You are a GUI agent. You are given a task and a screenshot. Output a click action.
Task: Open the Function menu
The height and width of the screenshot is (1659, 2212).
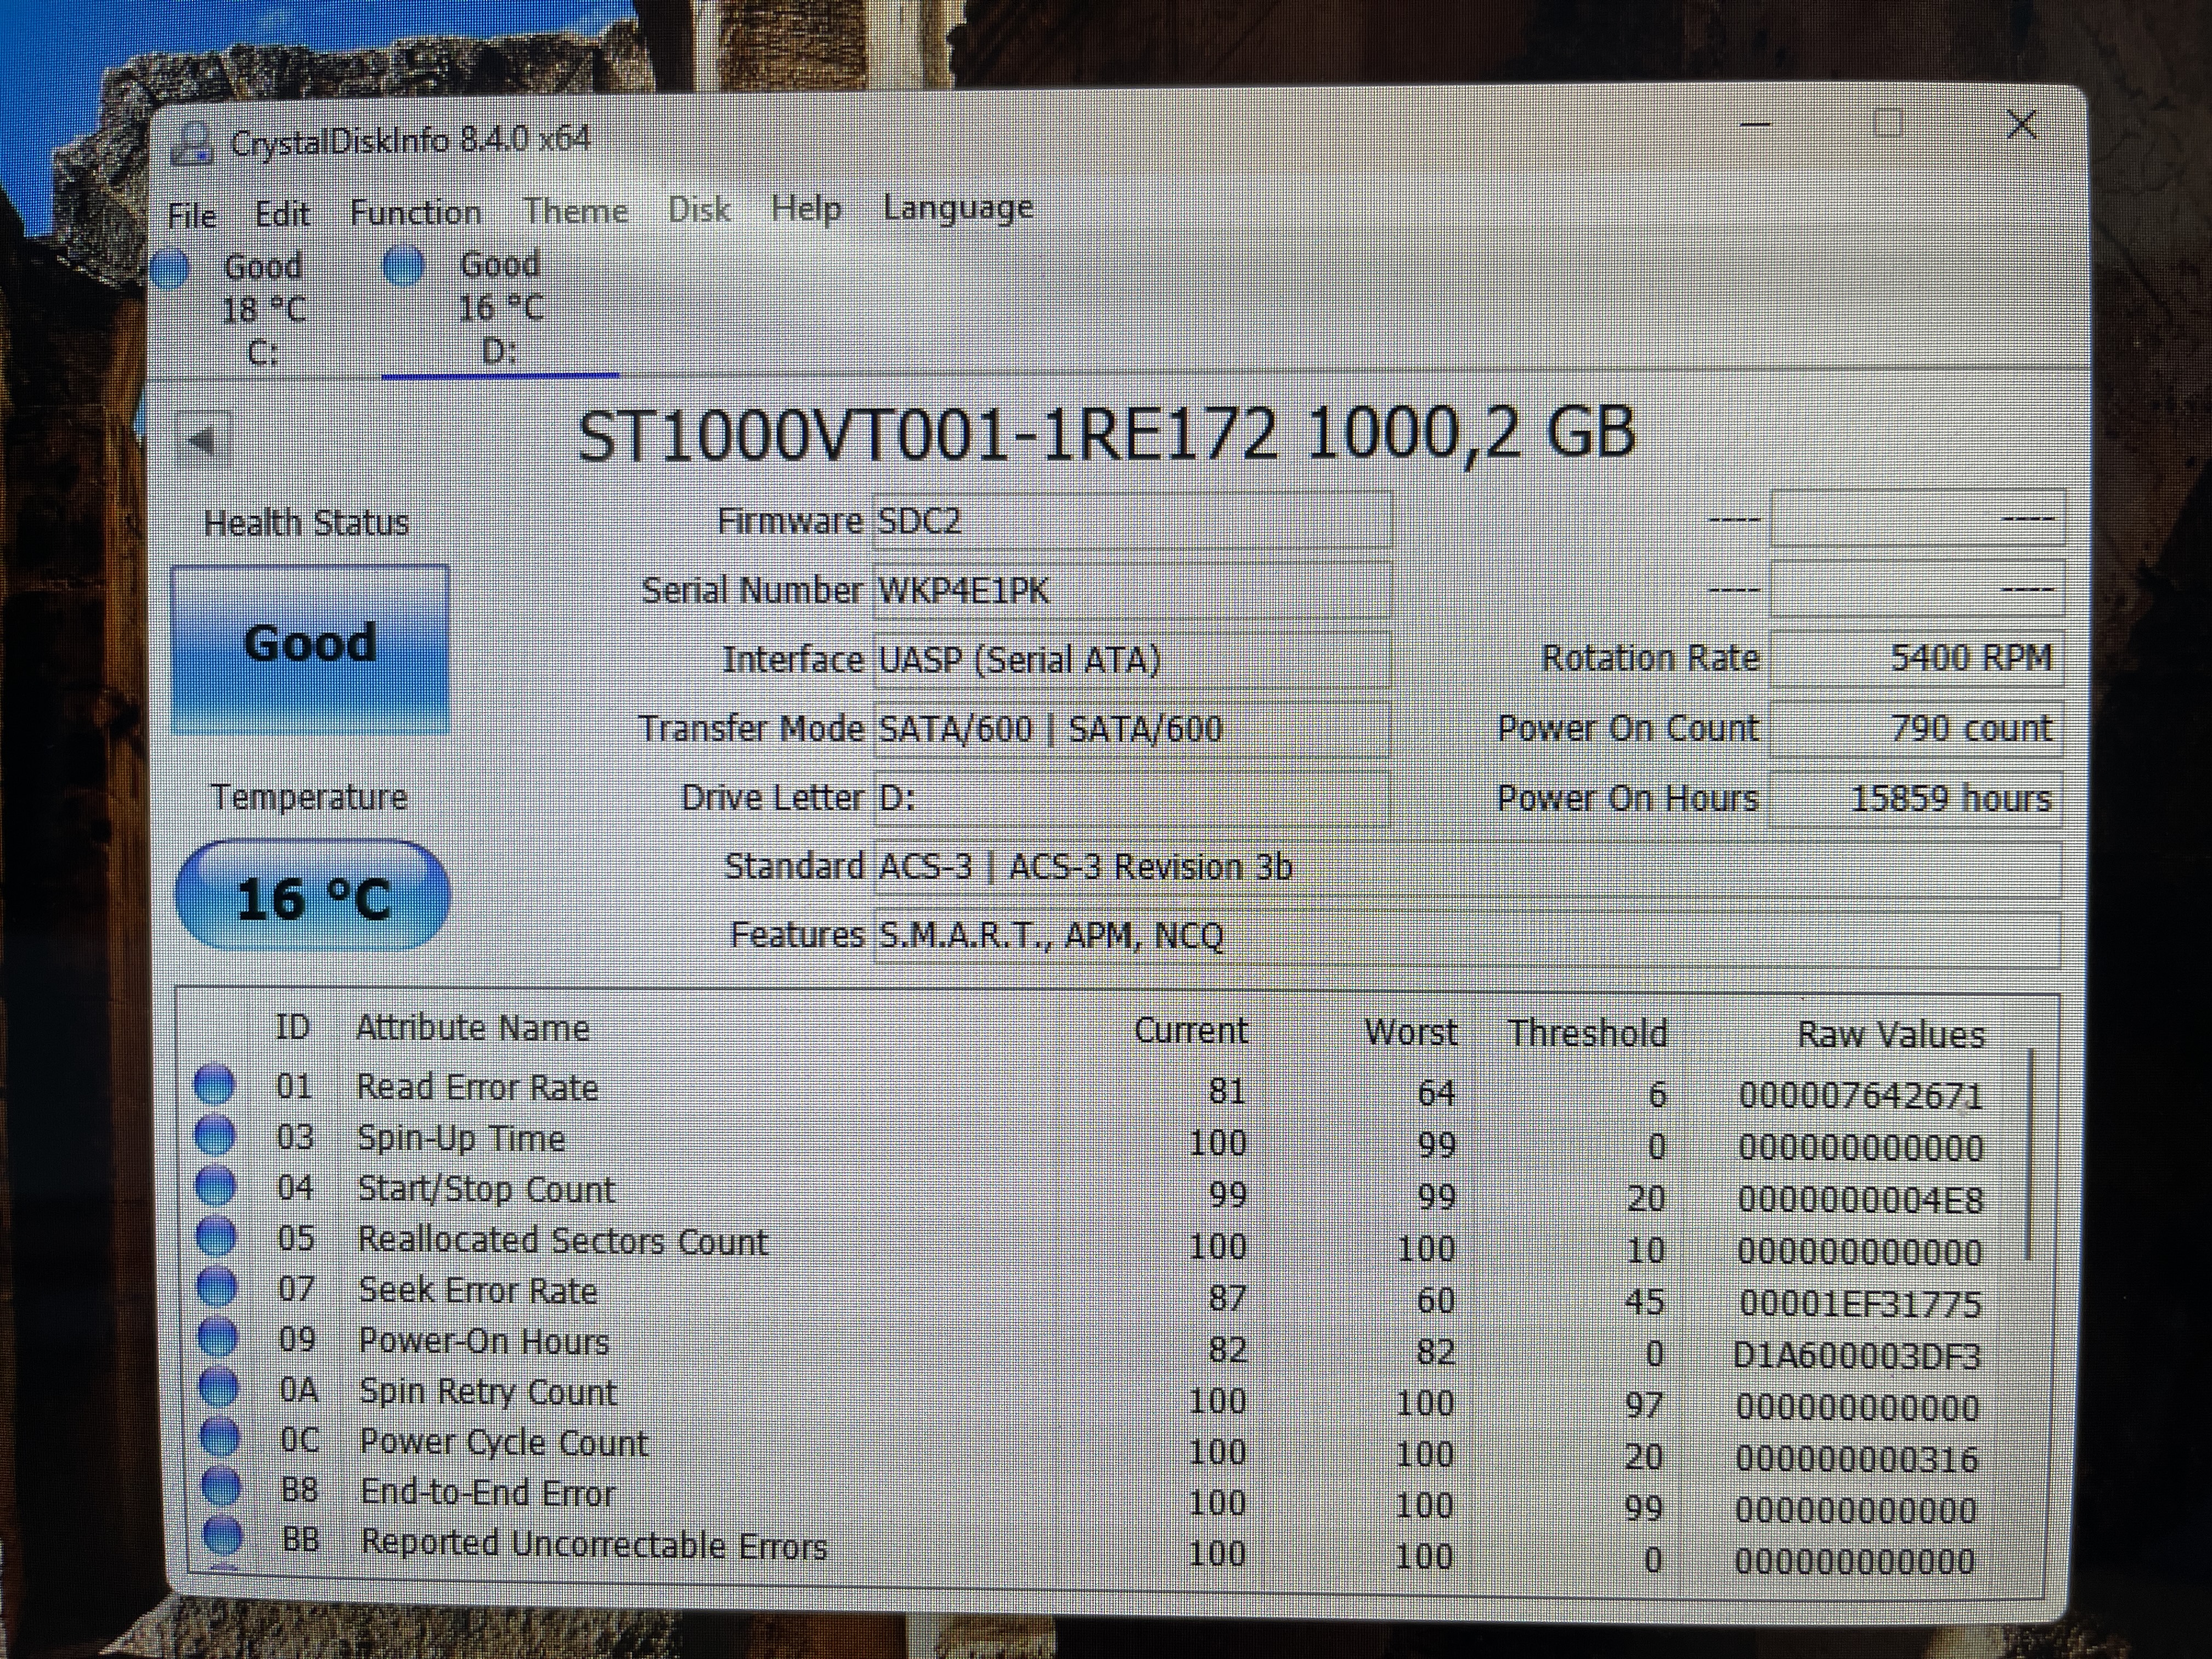(415, 212)
